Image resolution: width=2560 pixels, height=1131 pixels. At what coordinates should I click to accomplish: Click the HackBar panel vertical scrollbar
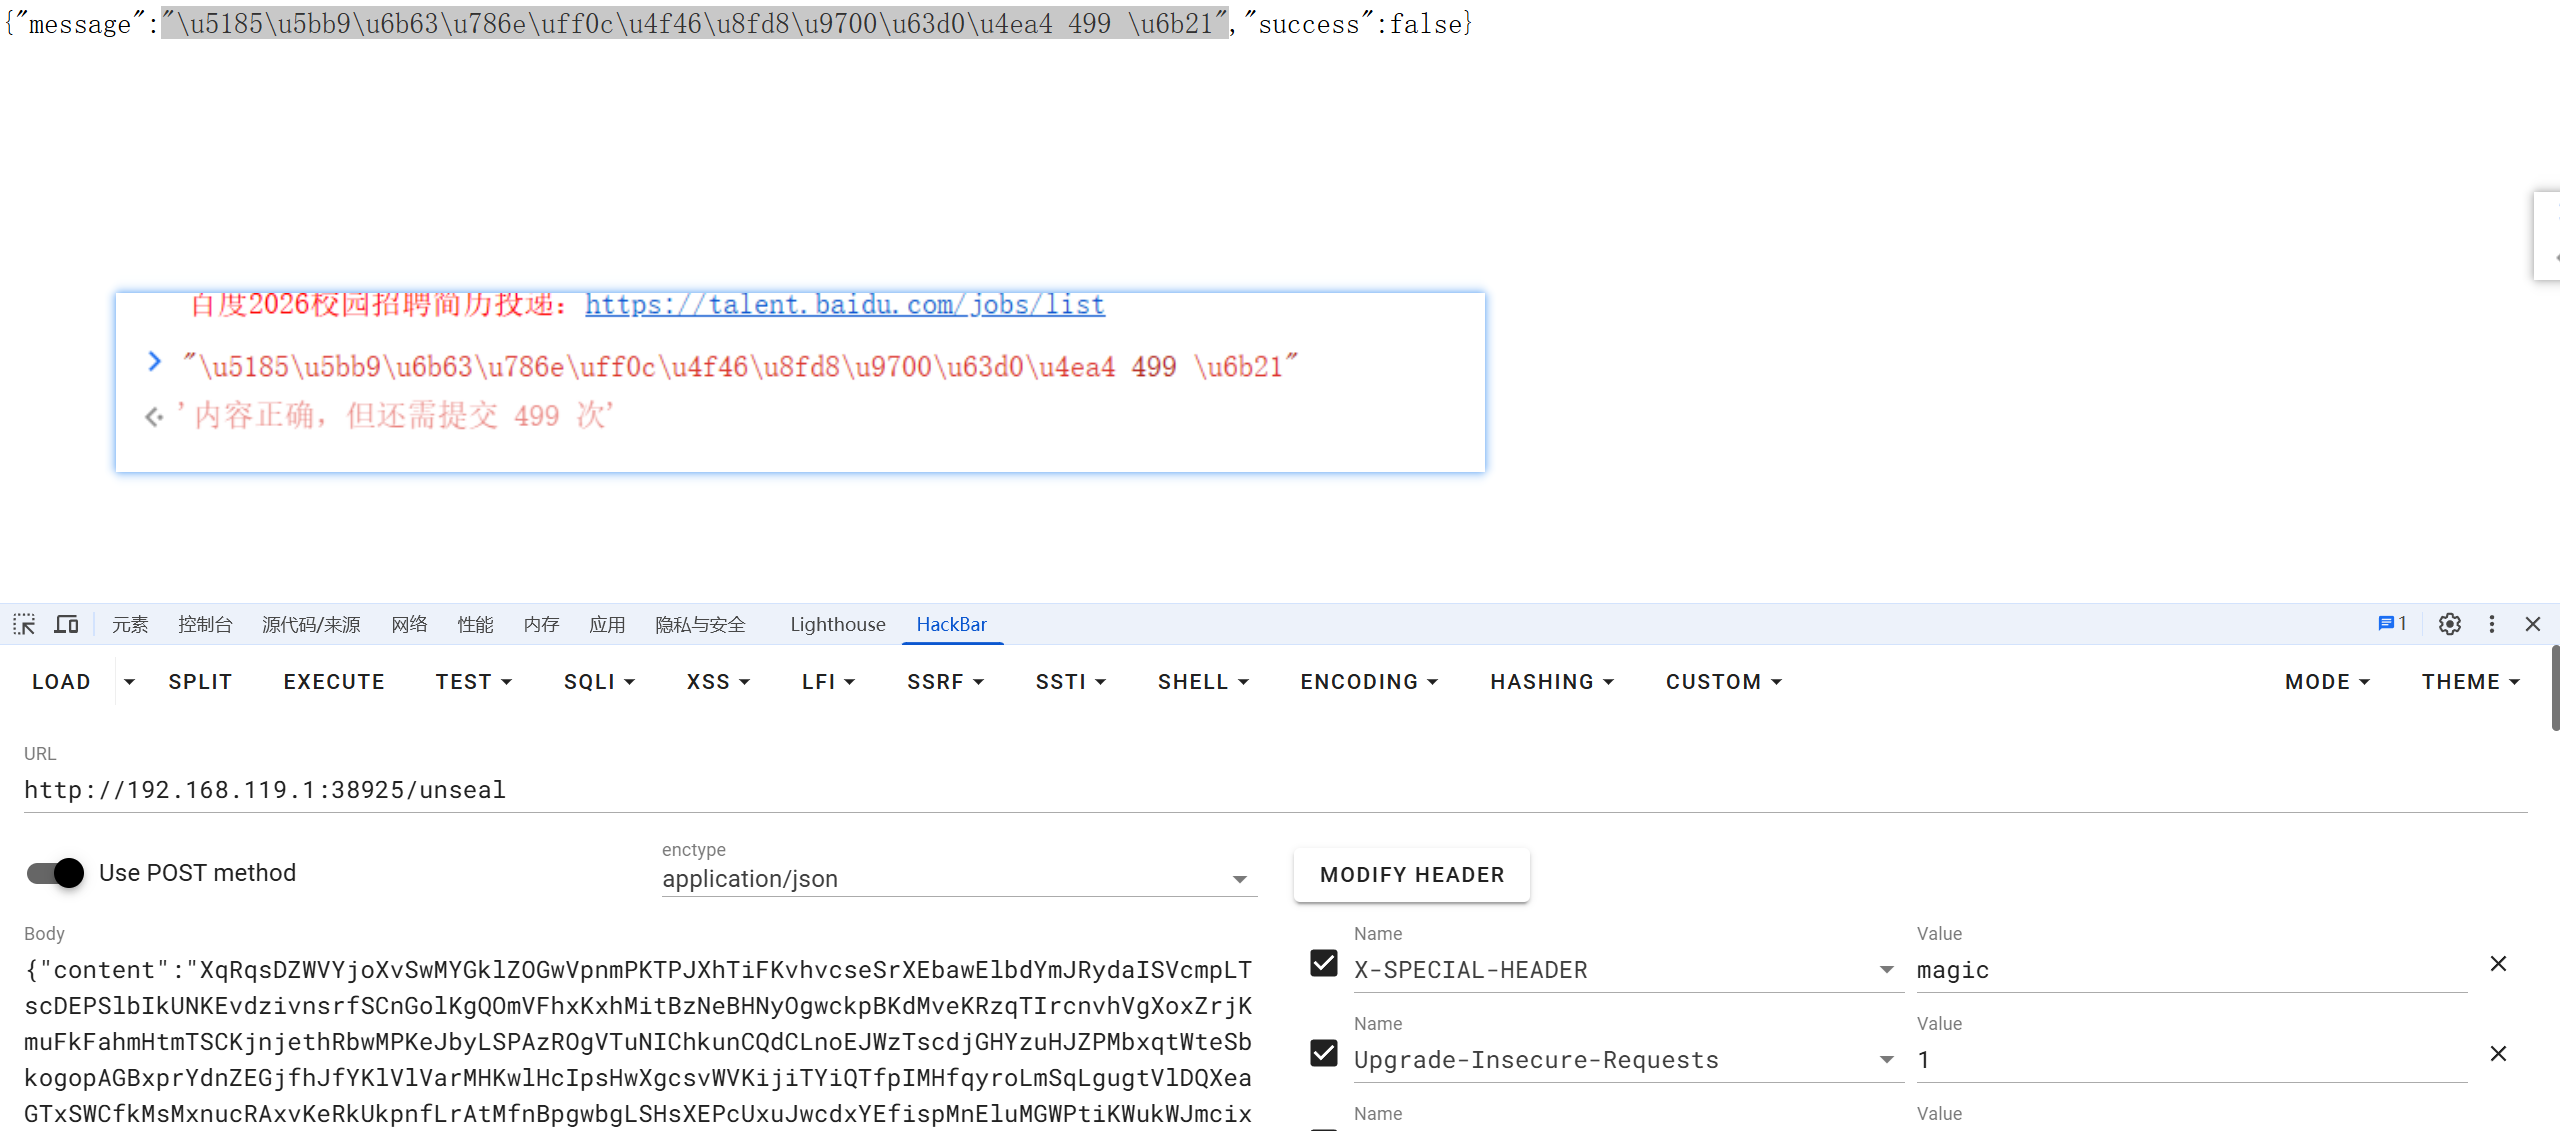click(x=2554, y=690)
